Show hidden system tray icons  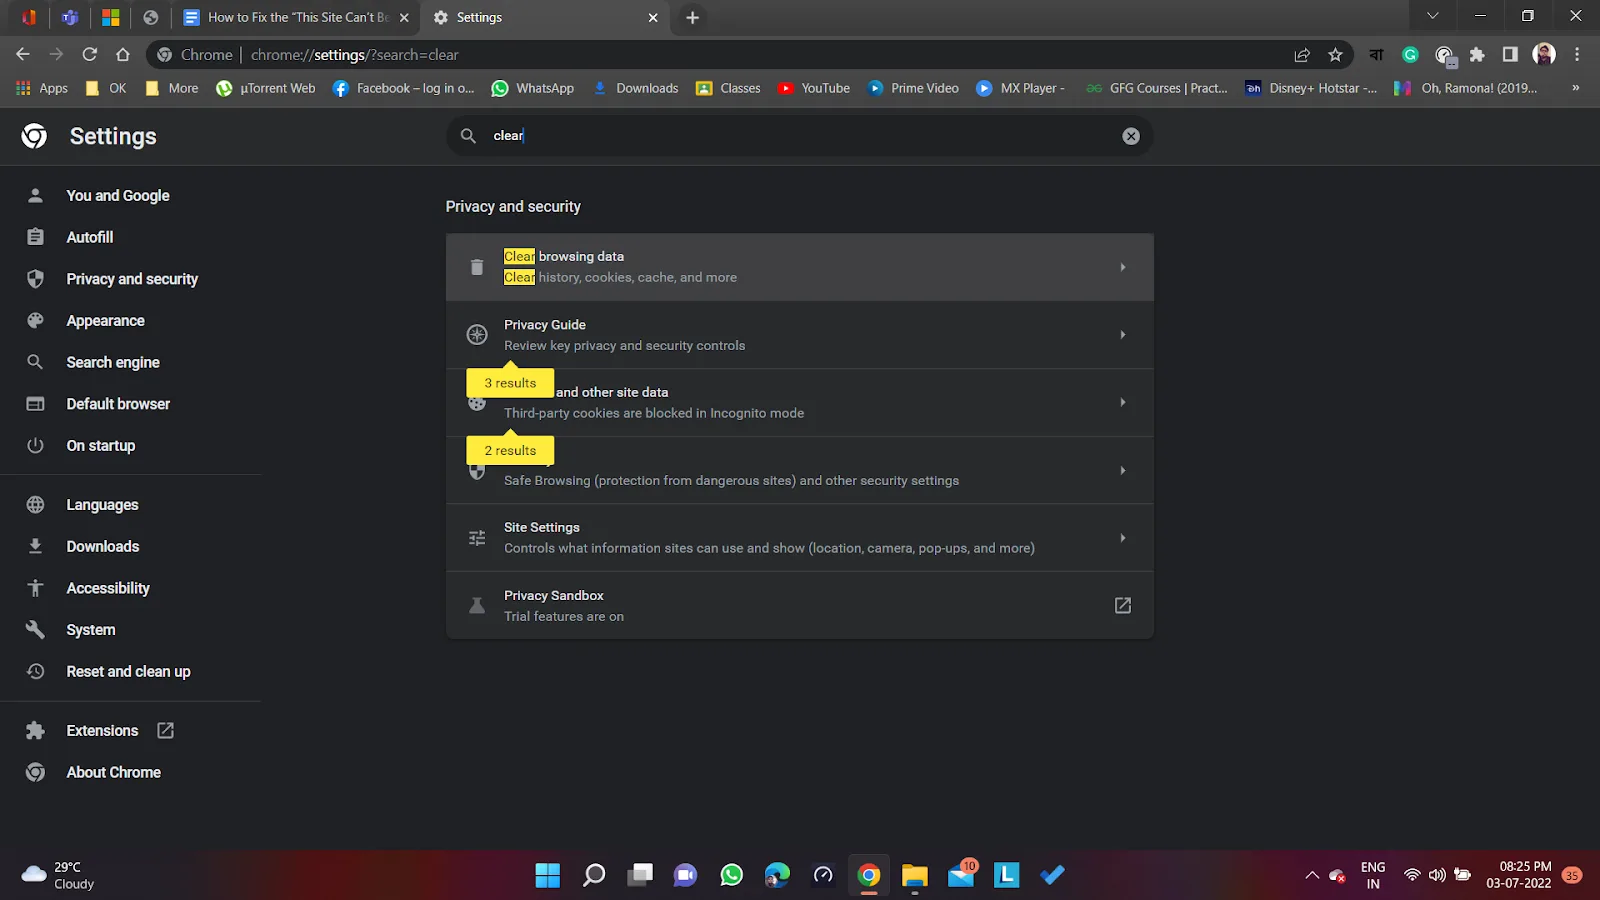pyautogui.click(x=1311, y=875)
